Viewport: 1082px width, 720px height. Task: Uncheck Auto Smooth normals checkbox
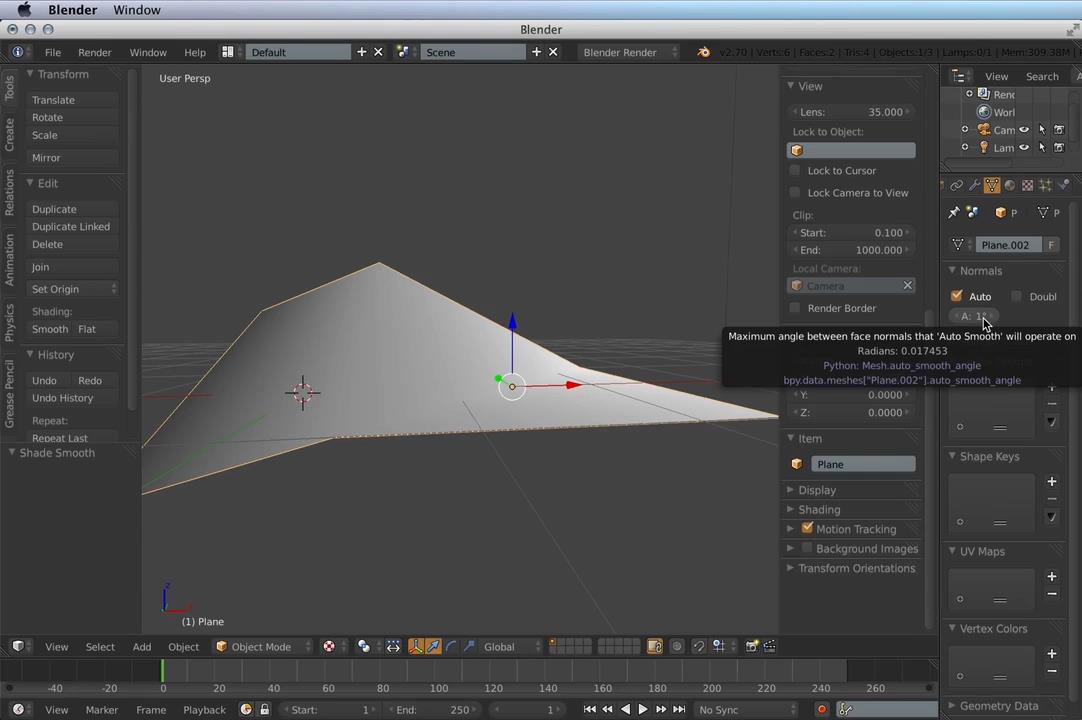tap(956, 295)
